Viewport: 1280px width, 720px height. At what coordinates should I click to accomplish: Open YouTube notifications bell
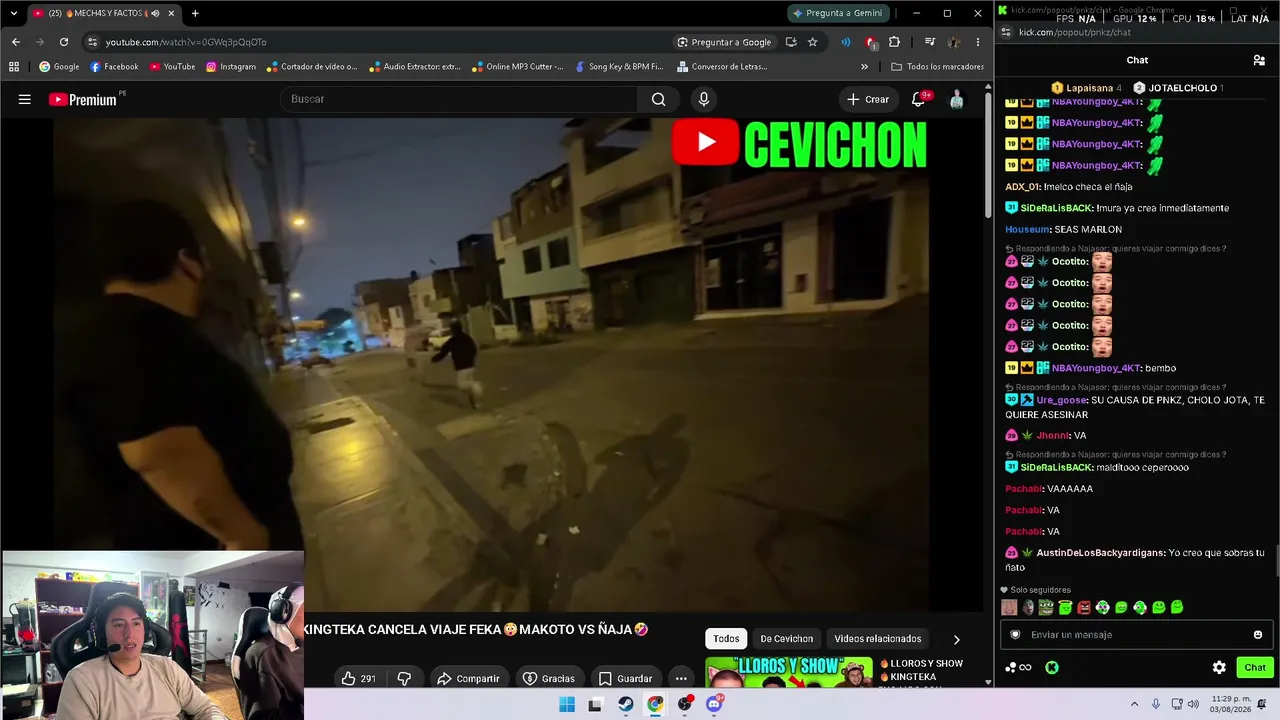click(x=918, y=99)
